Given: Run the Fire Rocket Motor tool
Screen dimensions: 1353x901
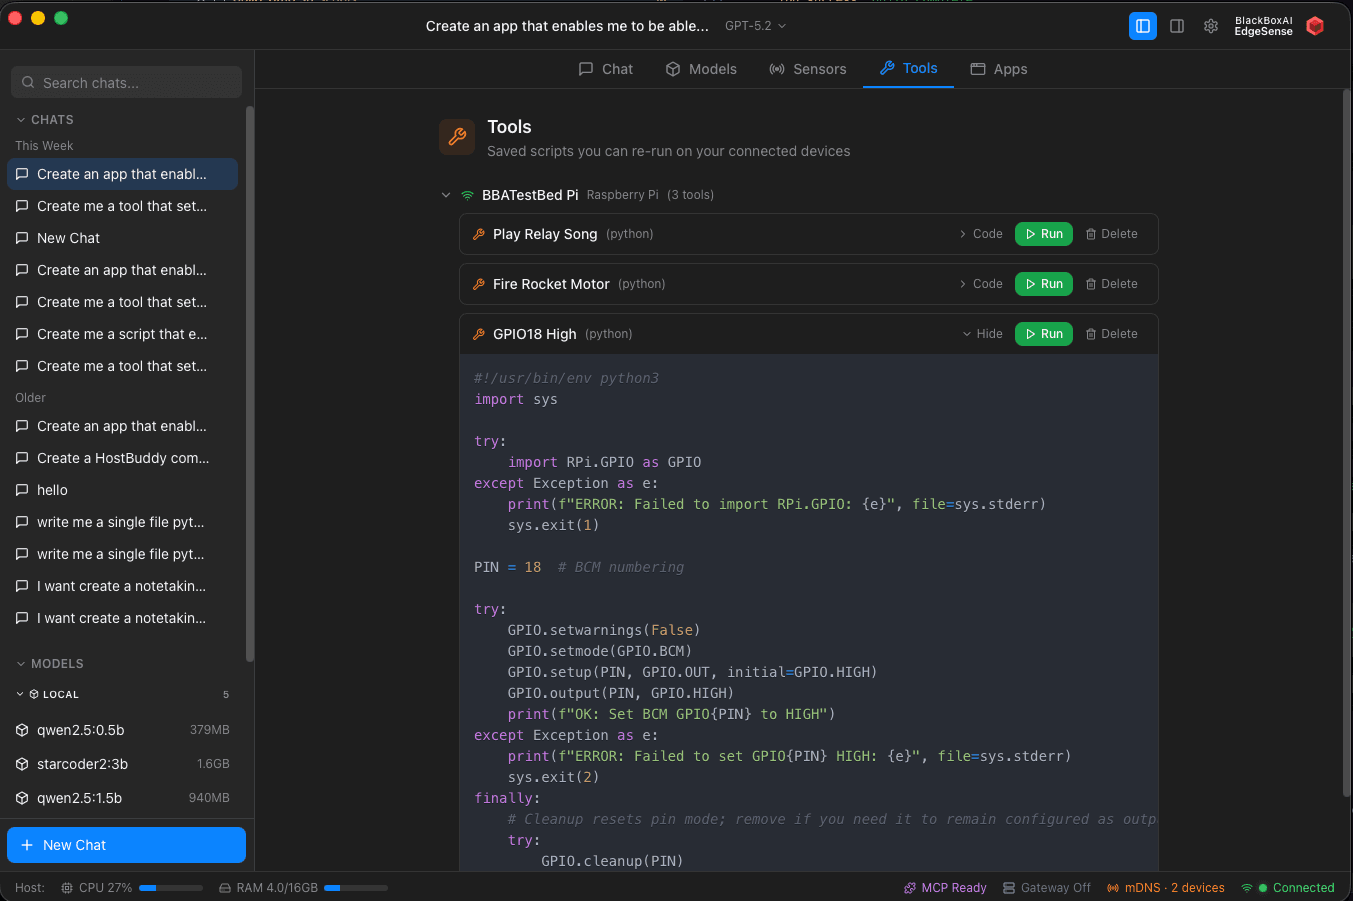Looking at the screenshot, I should 1043,283.
